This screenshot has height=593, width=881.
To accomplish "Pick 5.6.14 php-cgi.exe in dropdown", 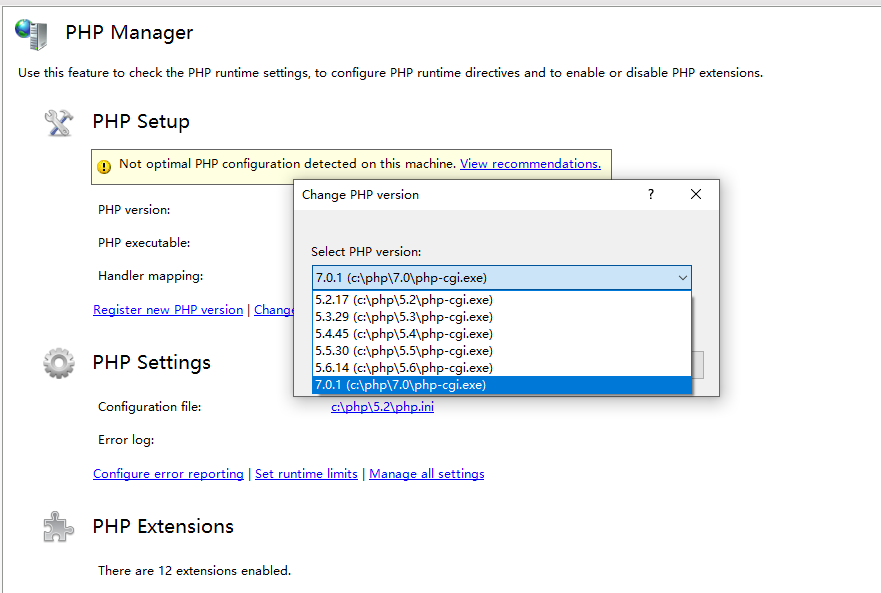I will pyautogui.click(x=502, y=368).
